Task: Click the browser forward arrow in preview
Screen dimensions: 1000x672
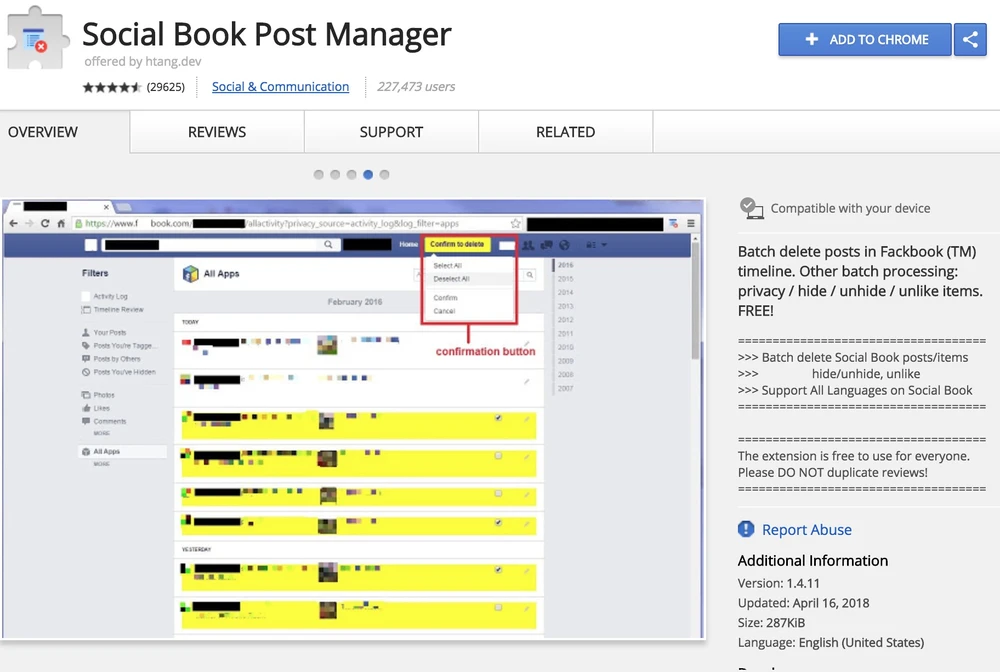Action: tap(29, 223)
